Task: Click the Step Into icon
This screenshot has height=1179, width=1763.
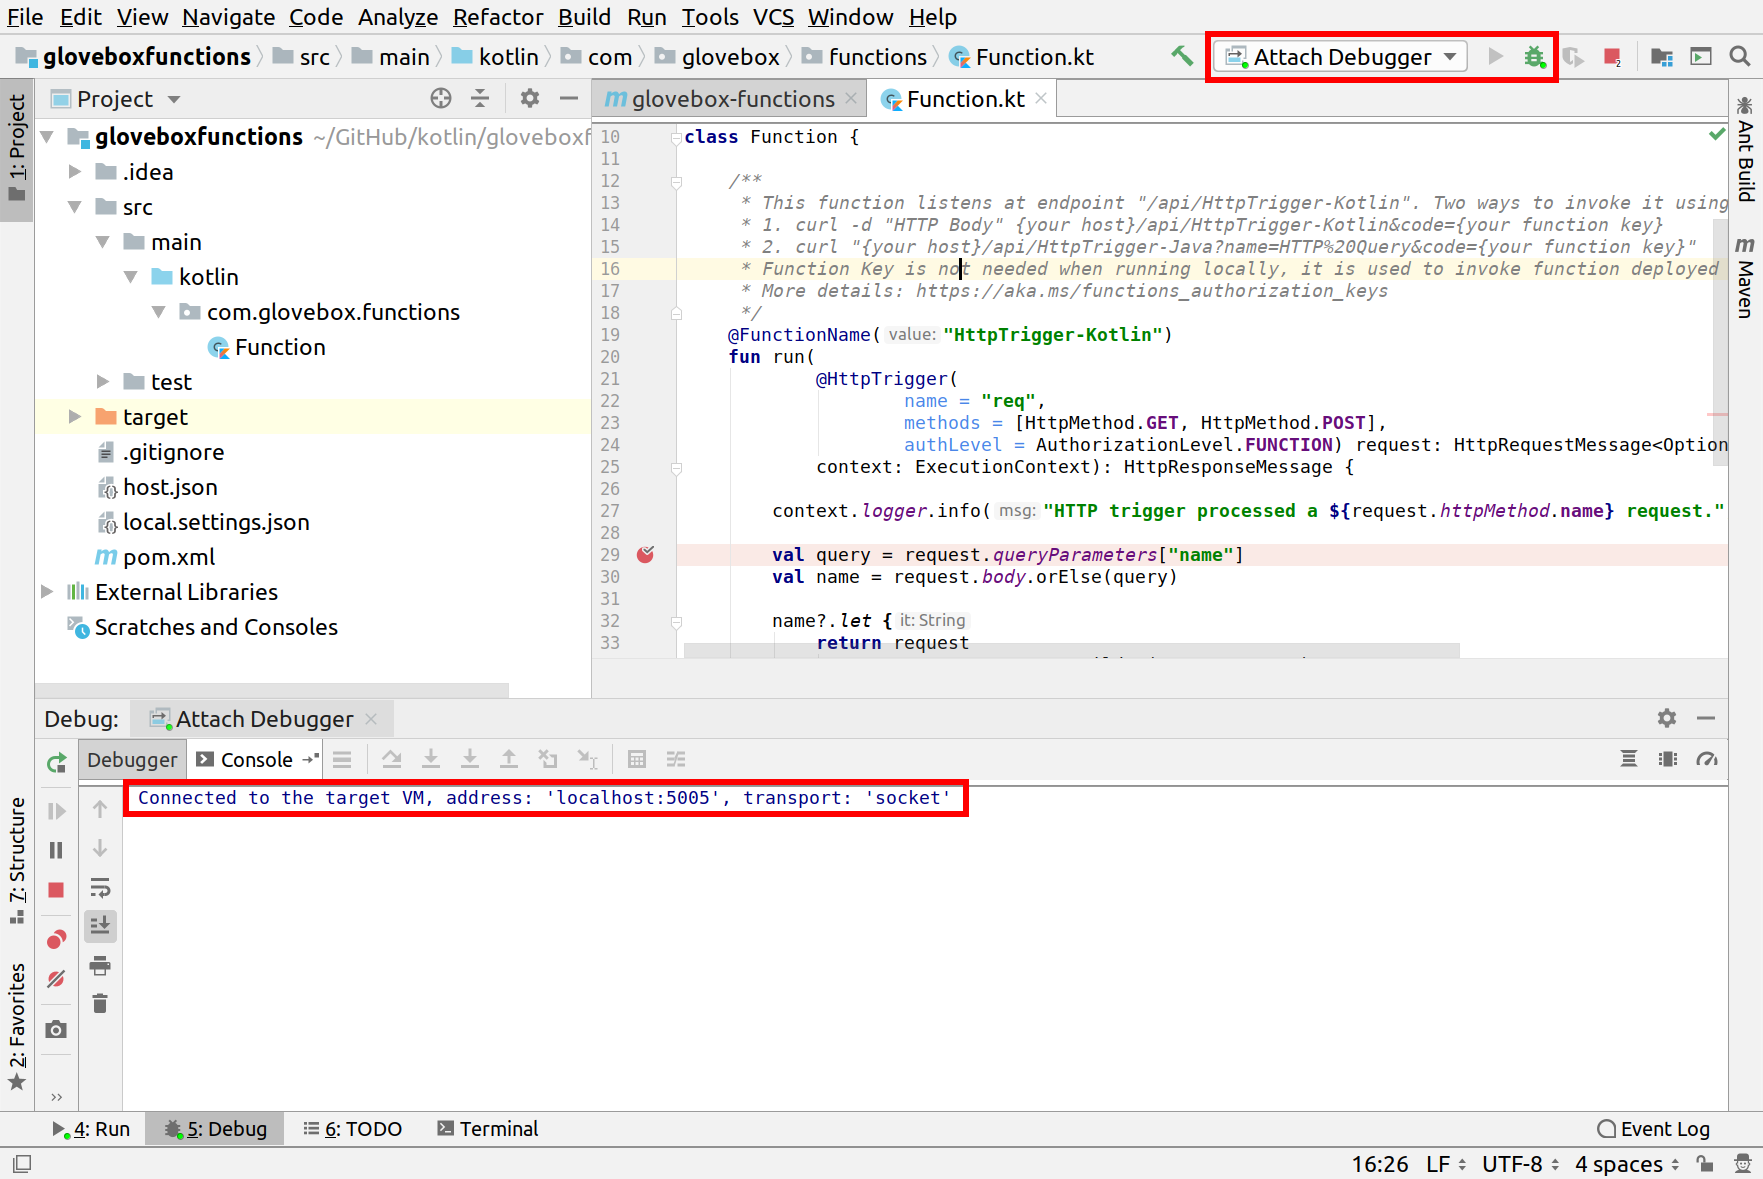Action: 431,759
